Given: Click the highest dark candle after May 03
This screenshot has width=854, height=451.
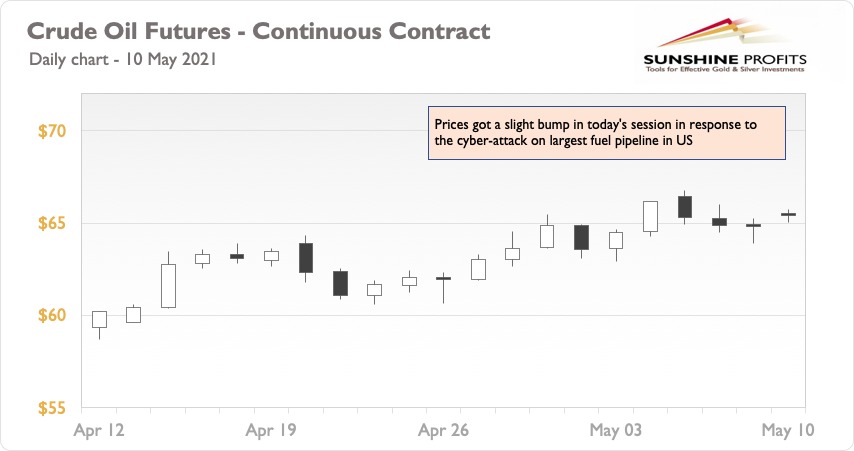Looking at the screenshot, I should (x=685, y=207).
